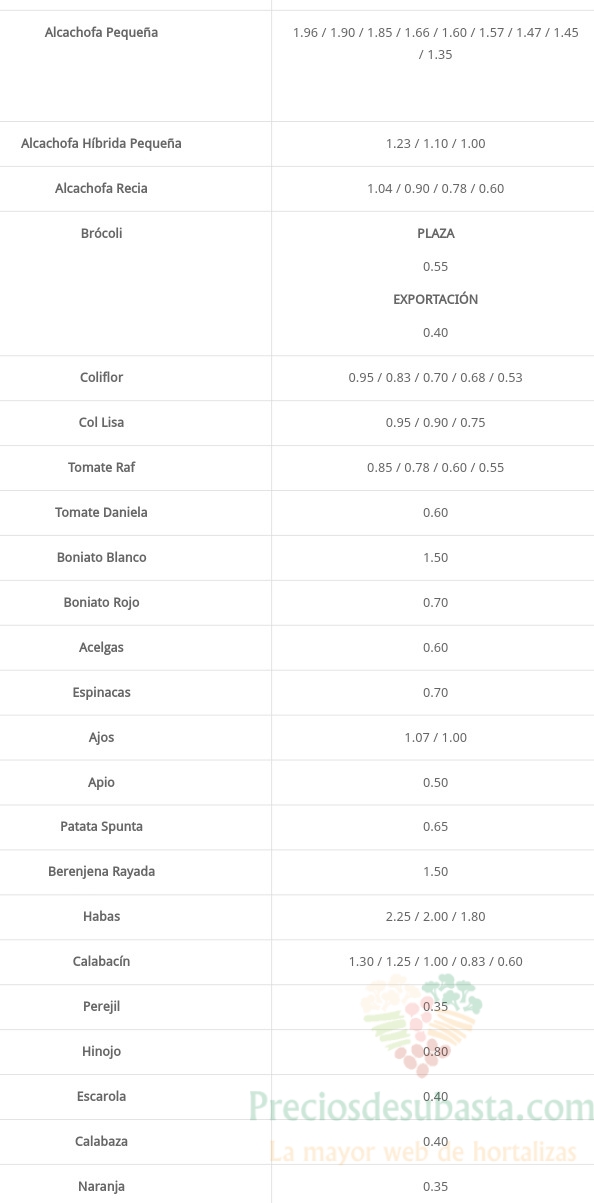Click the EXPORTACIÓN heading under Brócoli

[436, 299]
